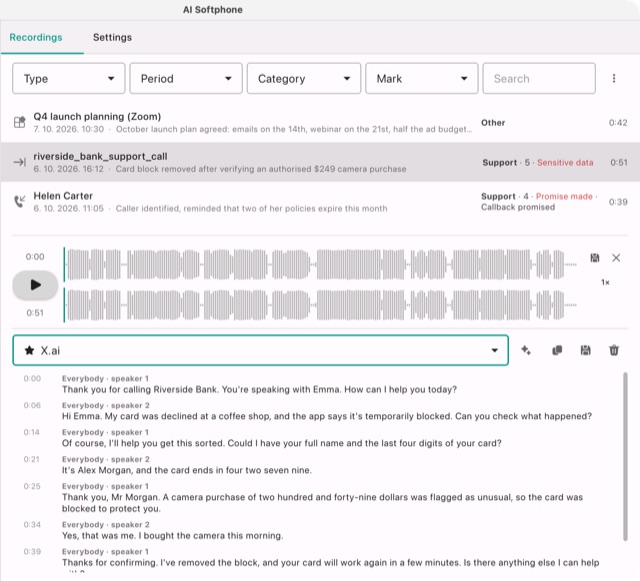640x581 pixels.
Task: Switch to the Recordings tab
Action: point(36,37)
